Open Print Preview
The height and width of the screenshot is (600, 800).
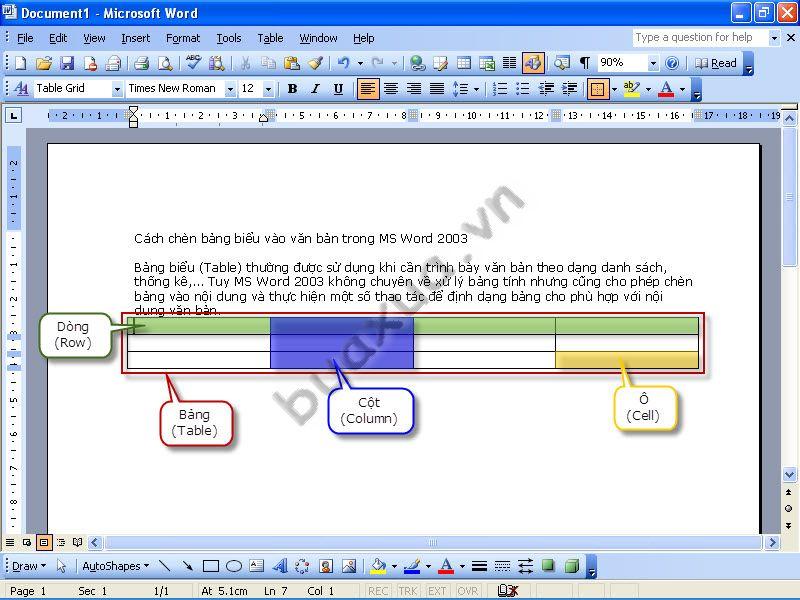tap(165, 63)
